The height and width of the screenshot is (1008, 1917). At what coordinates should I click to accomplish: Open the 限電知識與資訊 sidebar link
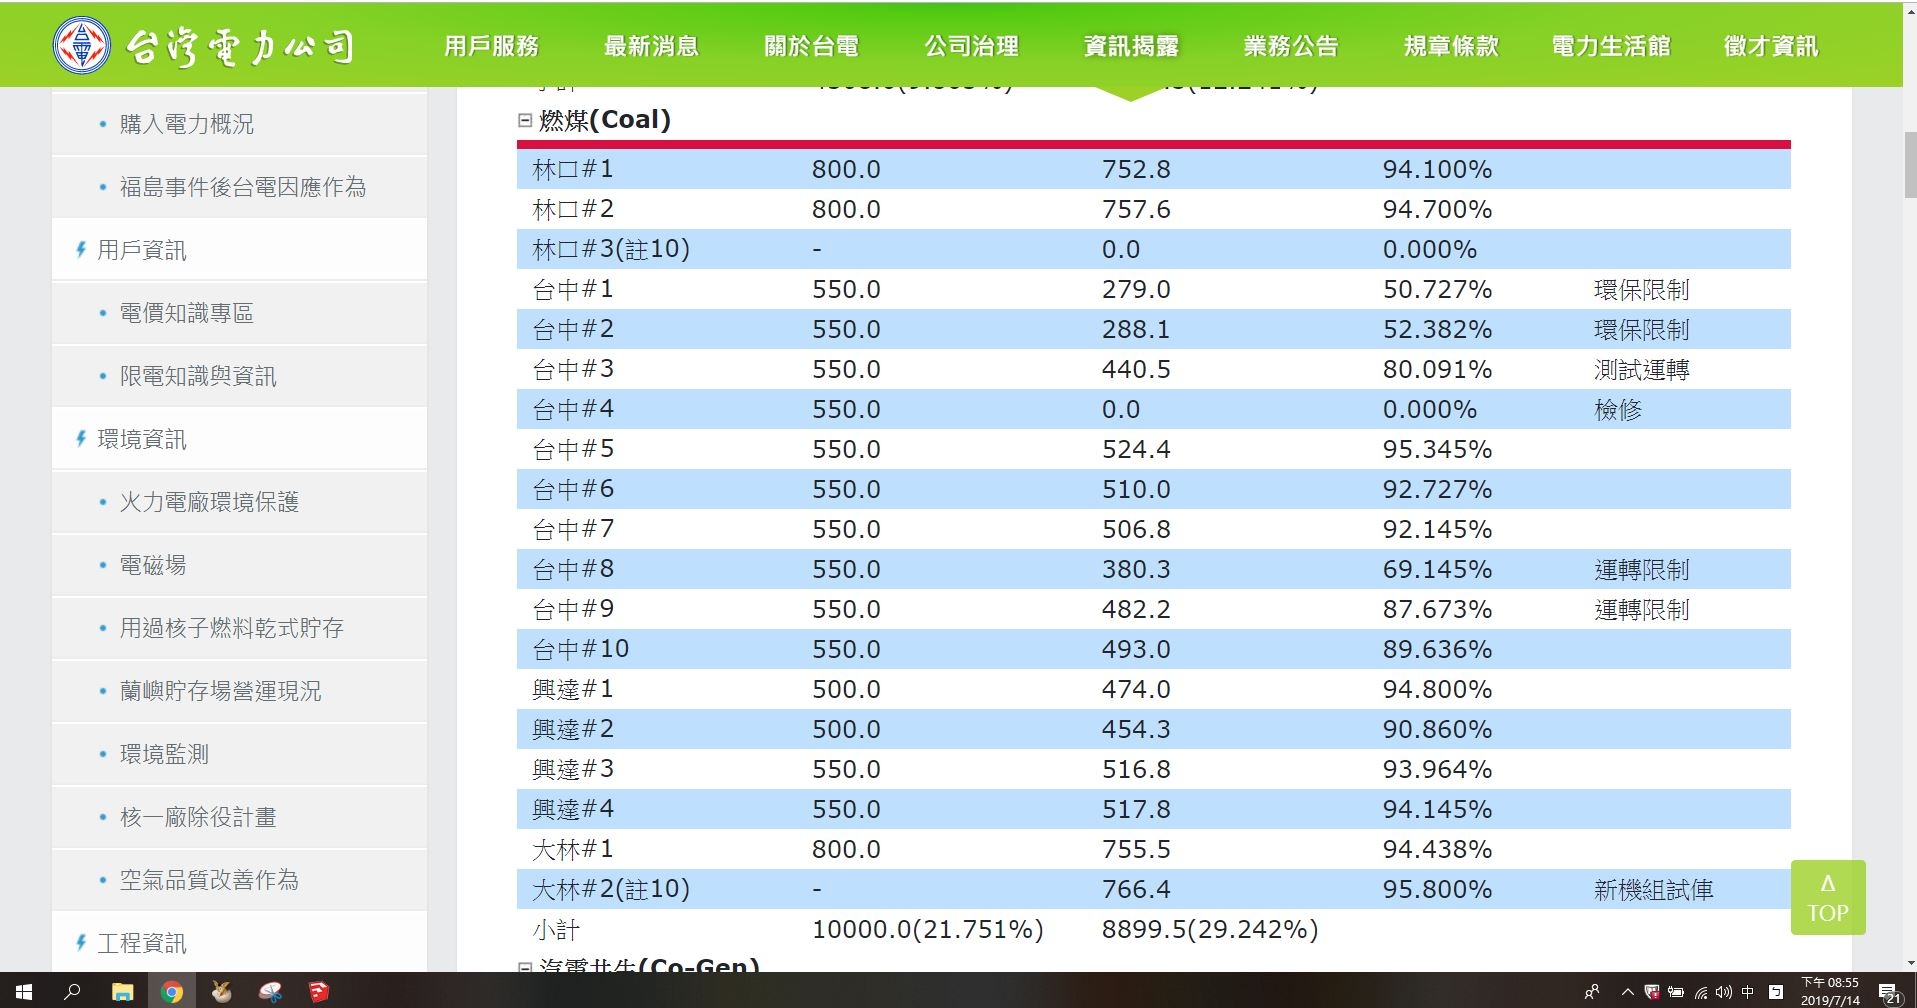coord(198,376)
